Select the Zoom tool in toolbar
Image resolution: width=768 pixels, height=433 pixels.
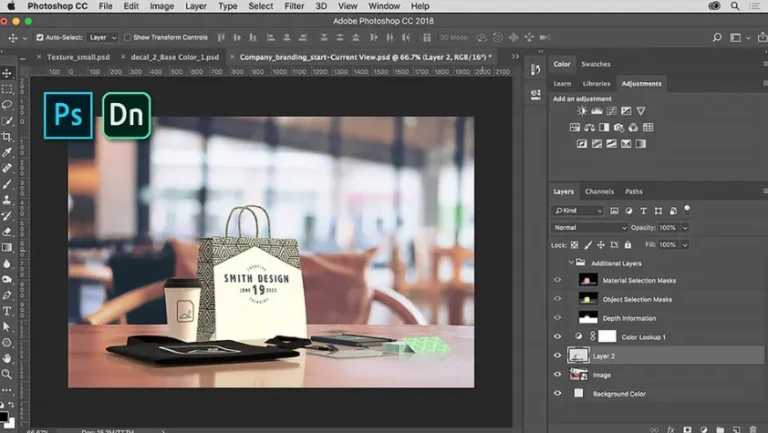pos(7,374)
